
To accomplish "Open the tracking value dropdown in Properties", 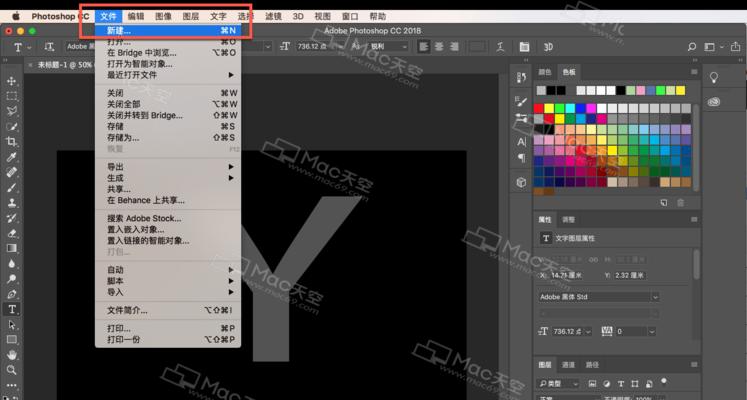I will point(652,331).
